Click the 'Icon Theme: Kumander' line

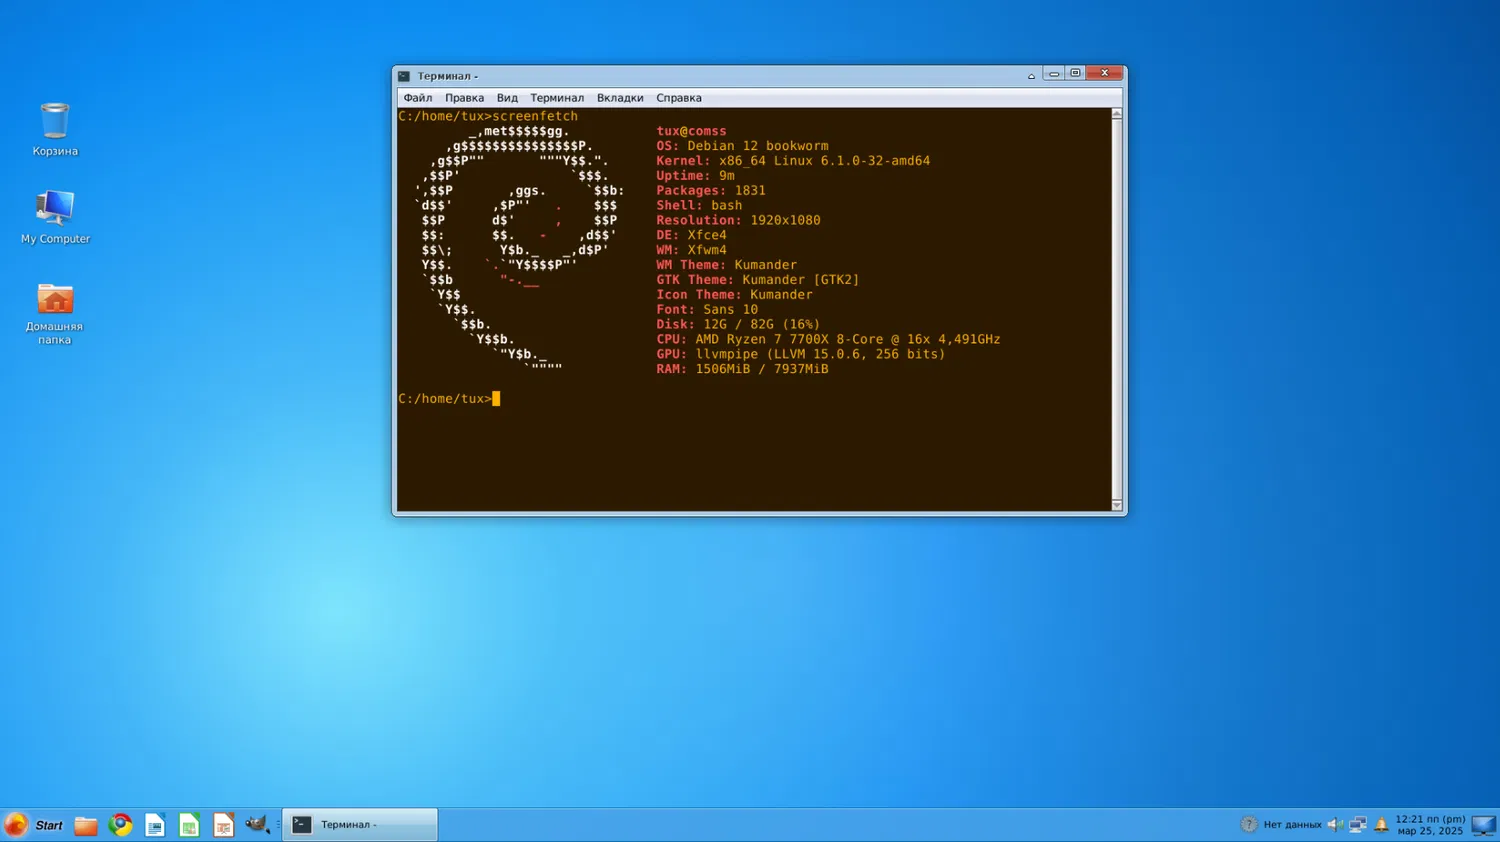click(734, 295)
